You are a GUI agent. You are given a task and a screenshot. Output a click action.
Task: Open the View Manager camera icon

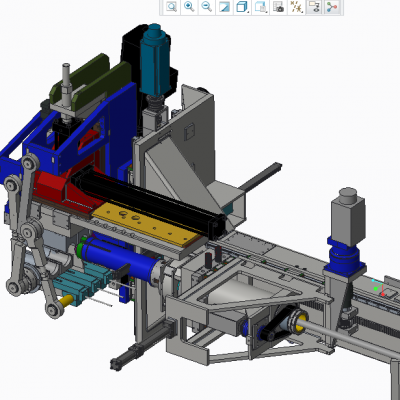(278, 7)
